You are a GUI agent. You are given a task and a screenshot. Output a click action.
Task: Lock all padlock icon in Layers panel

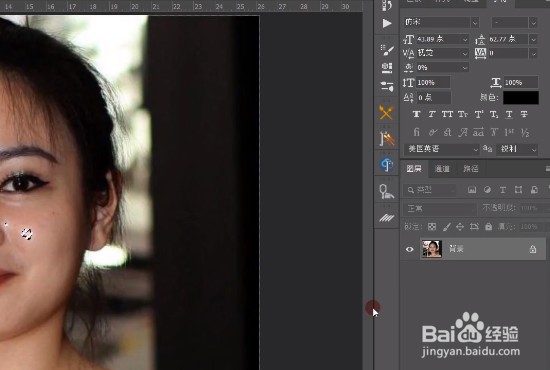point(488,227)
